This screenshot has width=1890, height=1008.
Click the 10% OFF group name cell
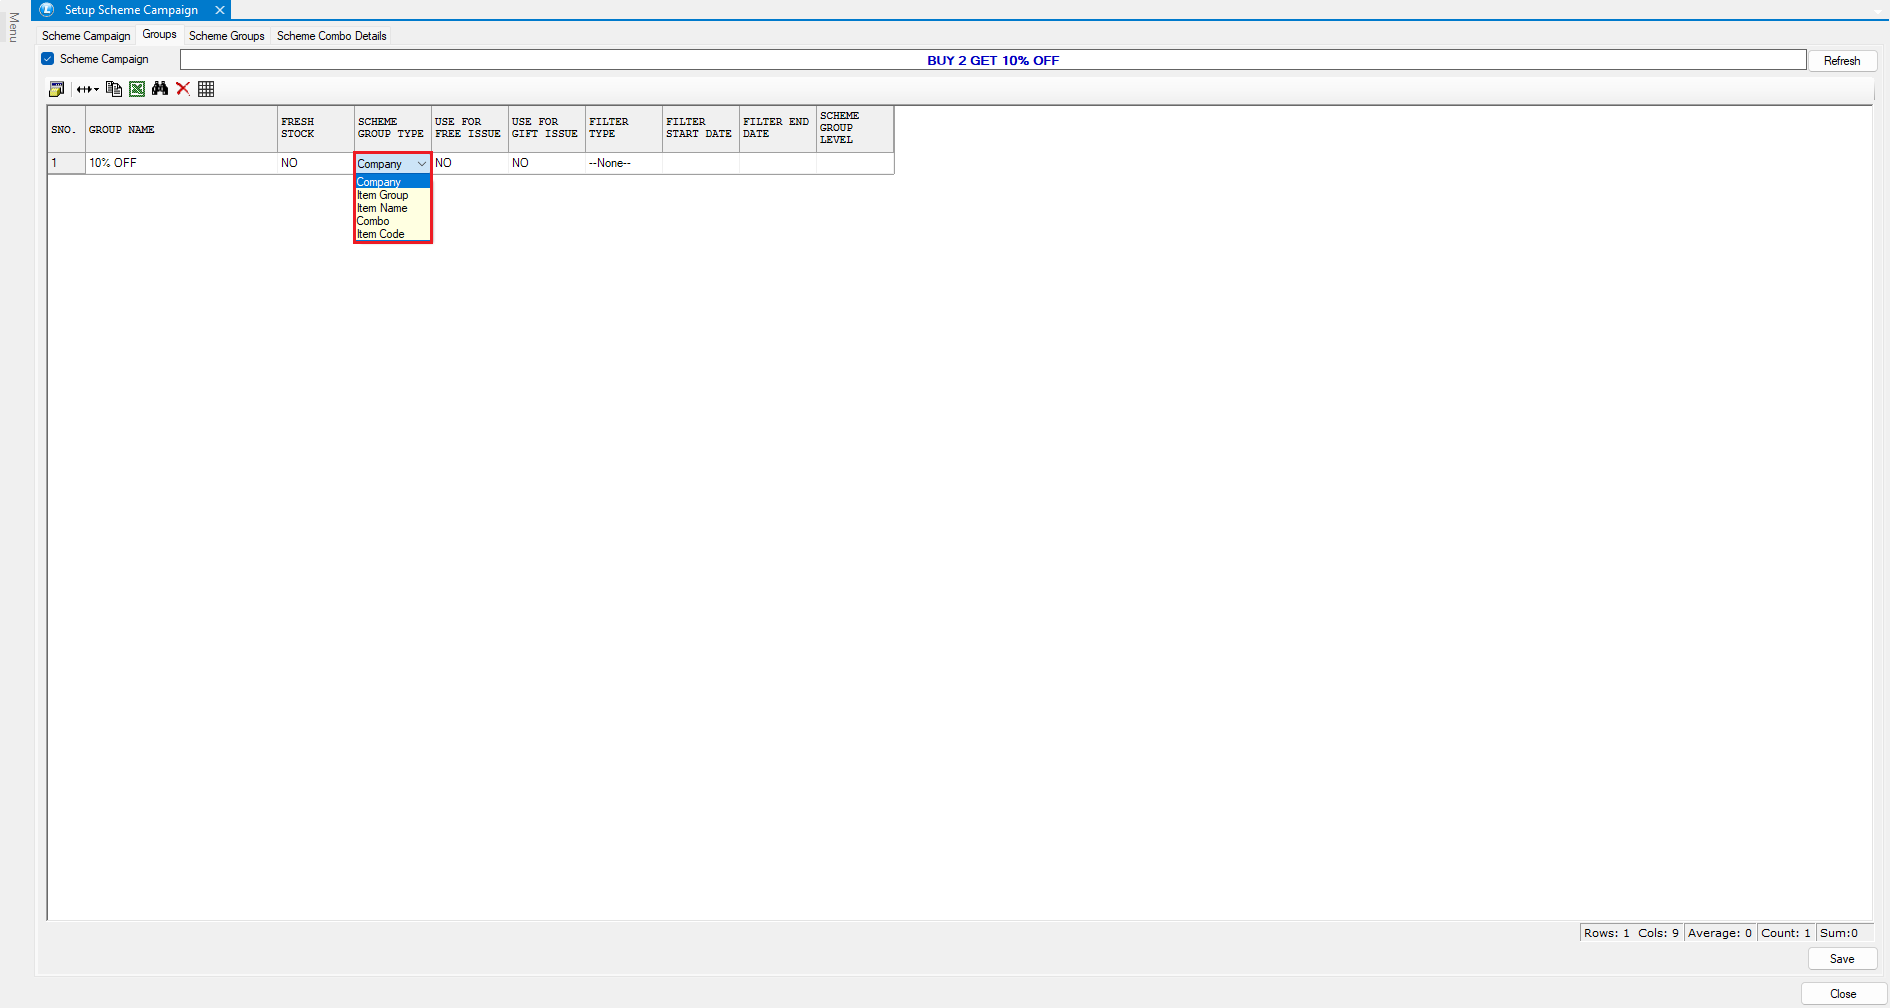180,163
